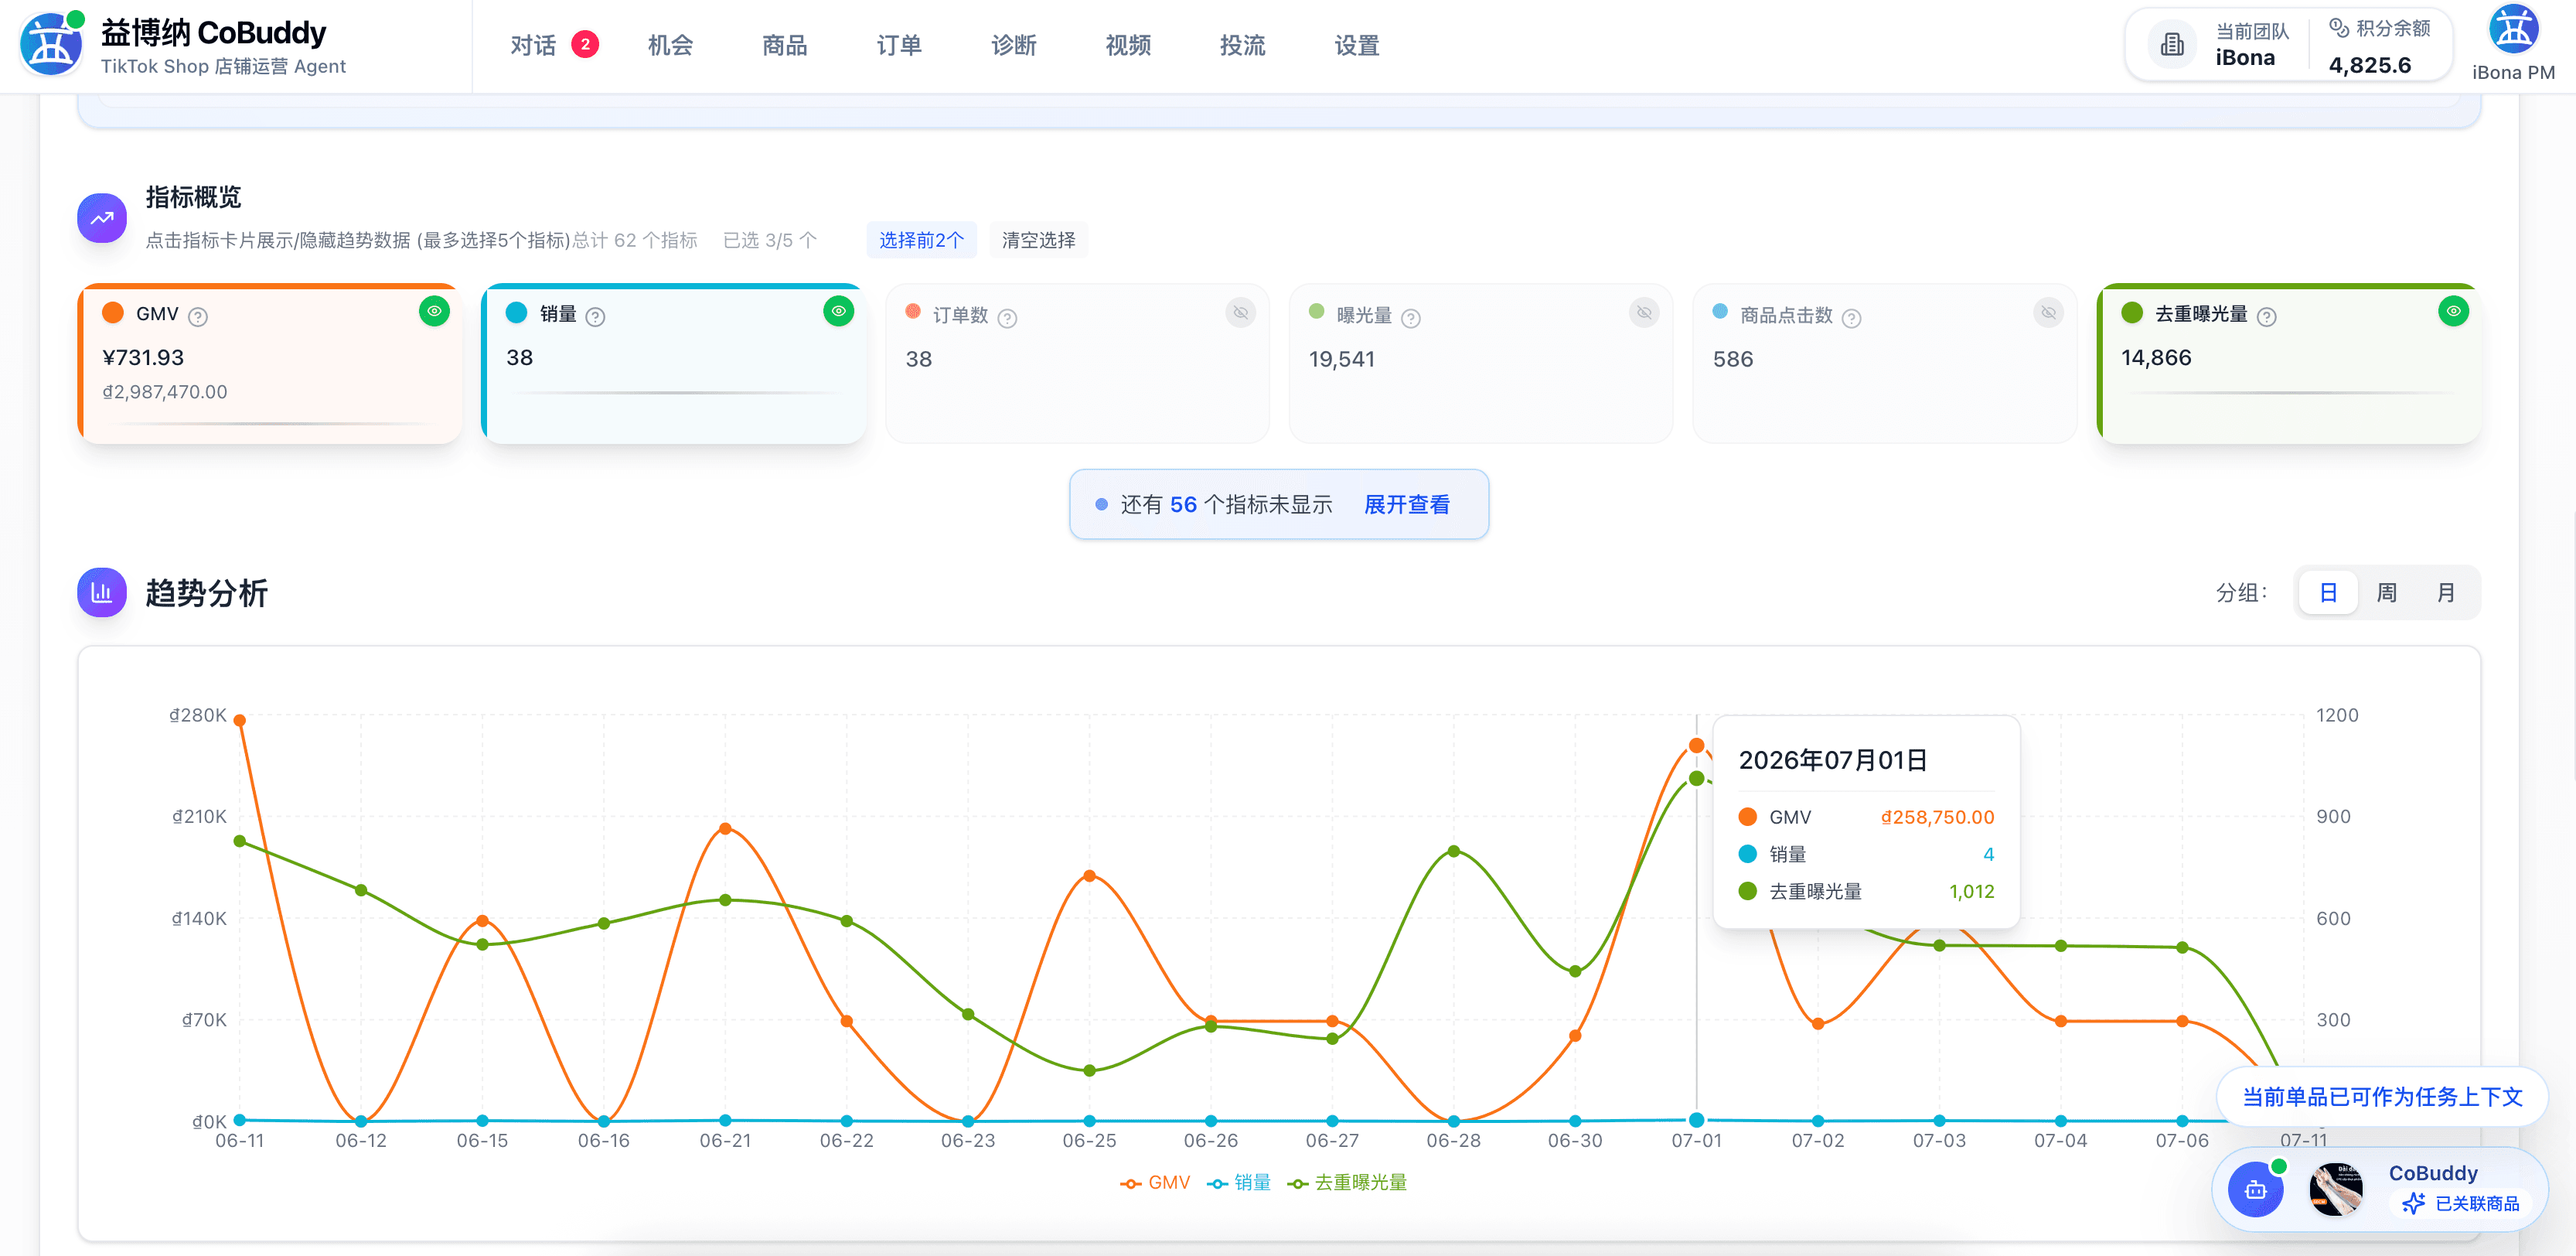Image resolution: width=2576 pixels, height=1256 pixels.
Task: Open the iBona PM user avatar
Action: (2513, 30)
